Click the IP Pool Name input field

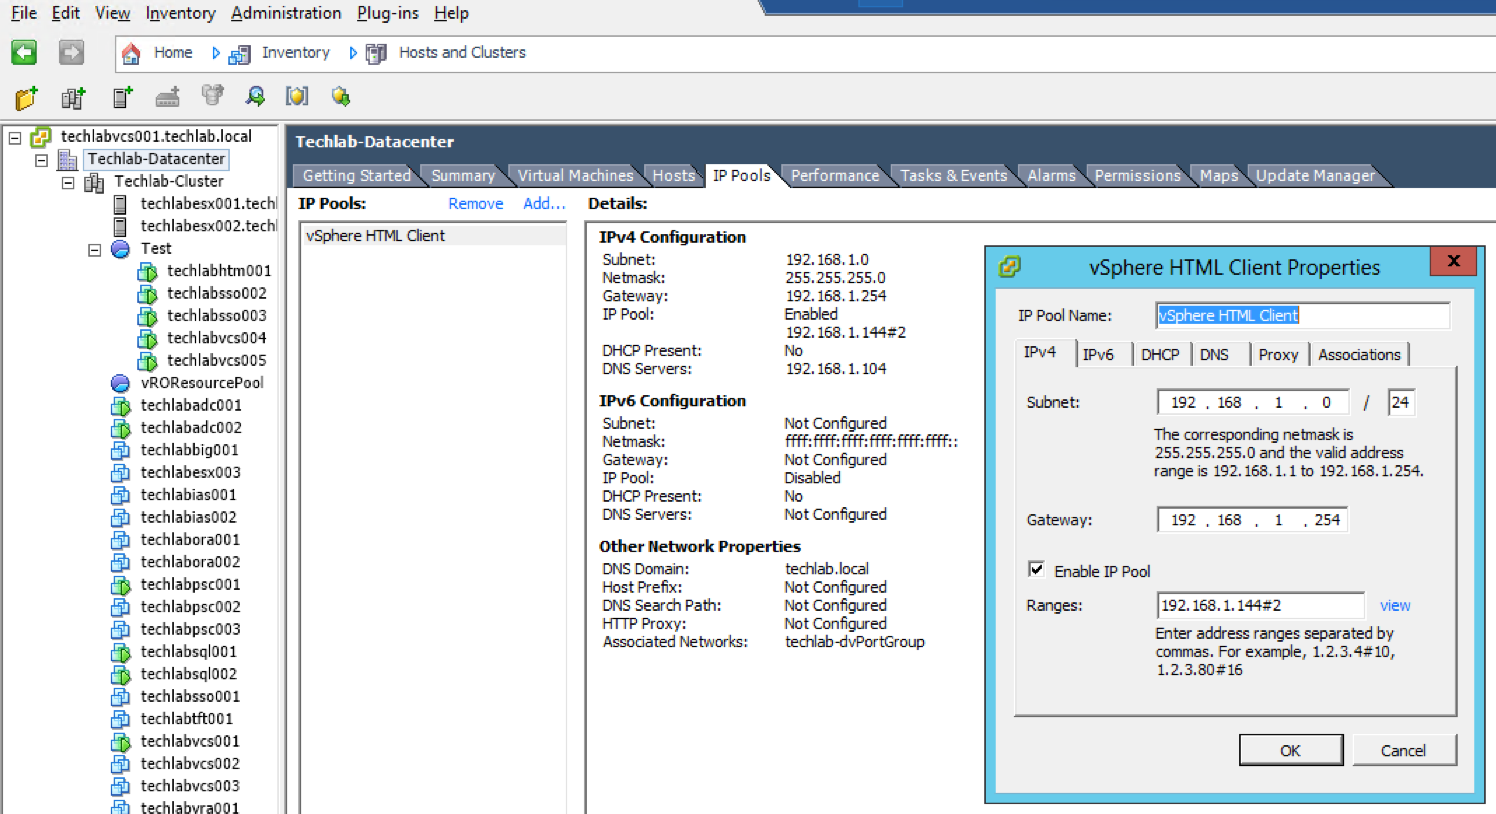(x=1302, y=315)
